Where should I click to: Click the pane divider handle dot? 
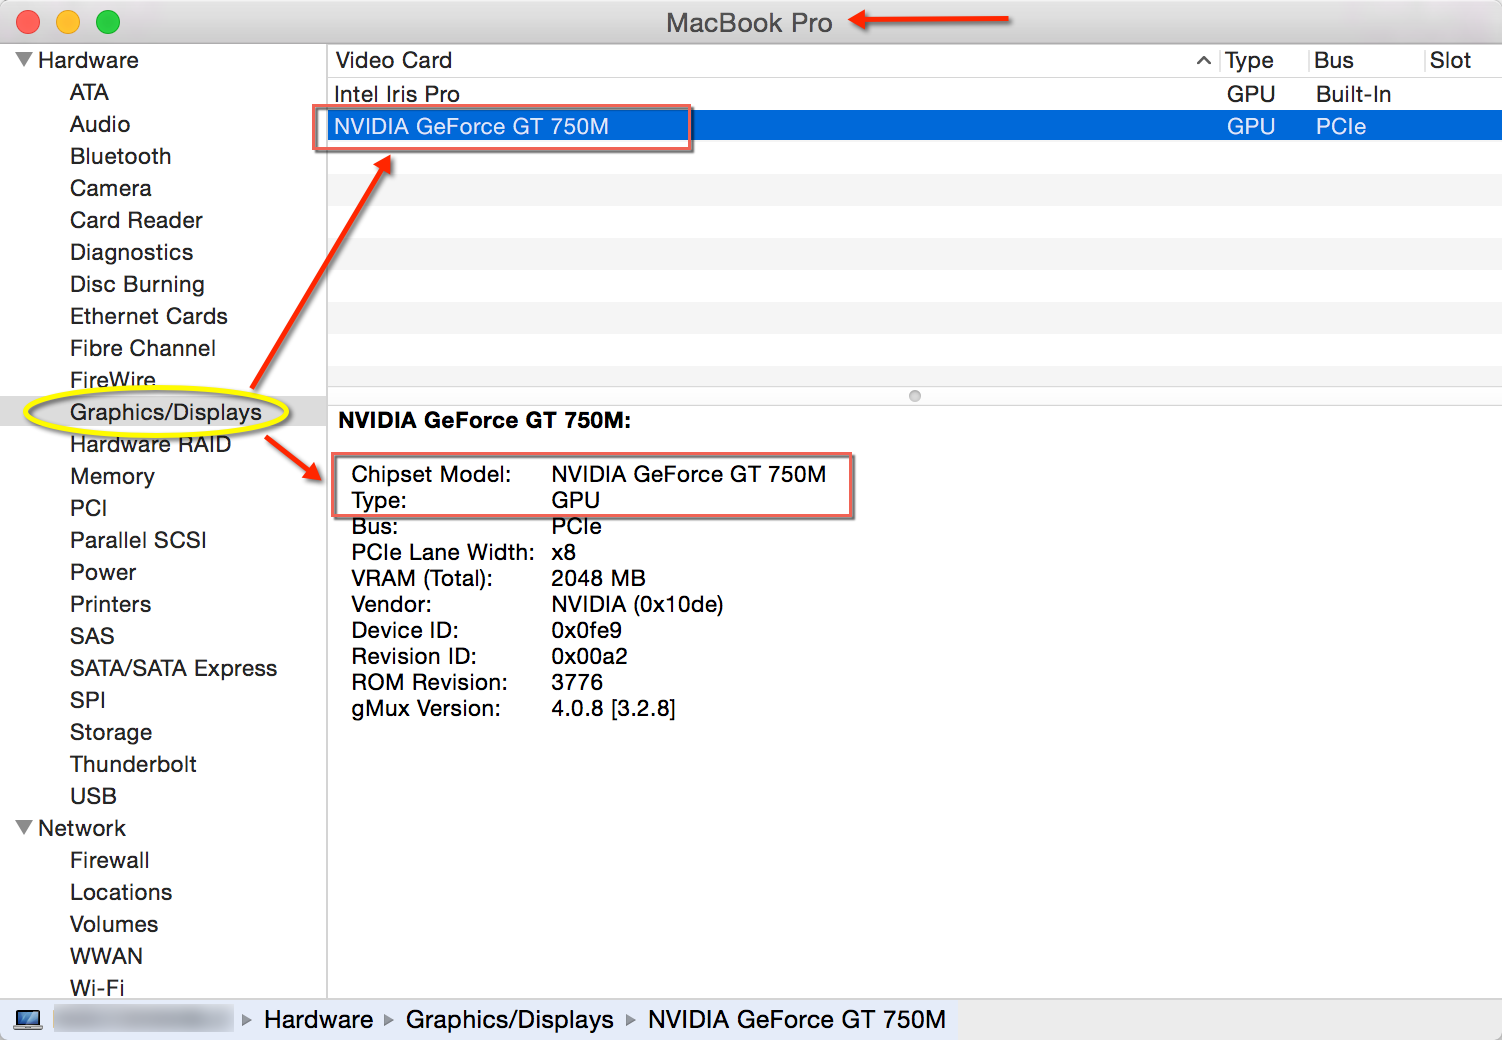pos(915,396)
